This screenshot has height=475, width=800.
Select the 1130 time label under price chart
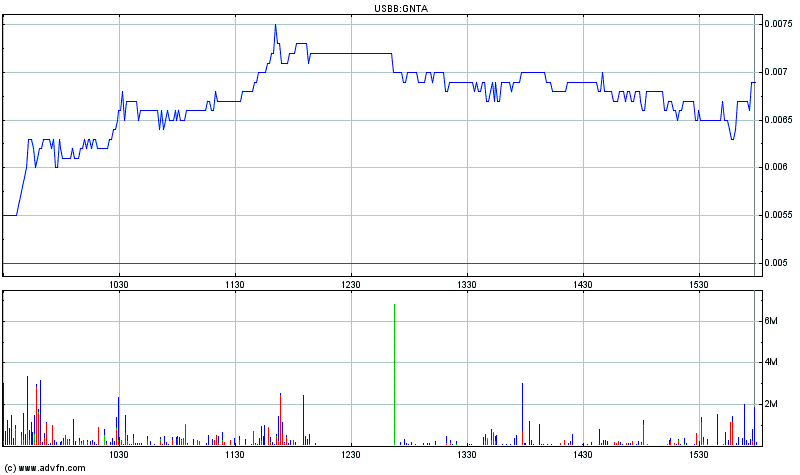235,283
